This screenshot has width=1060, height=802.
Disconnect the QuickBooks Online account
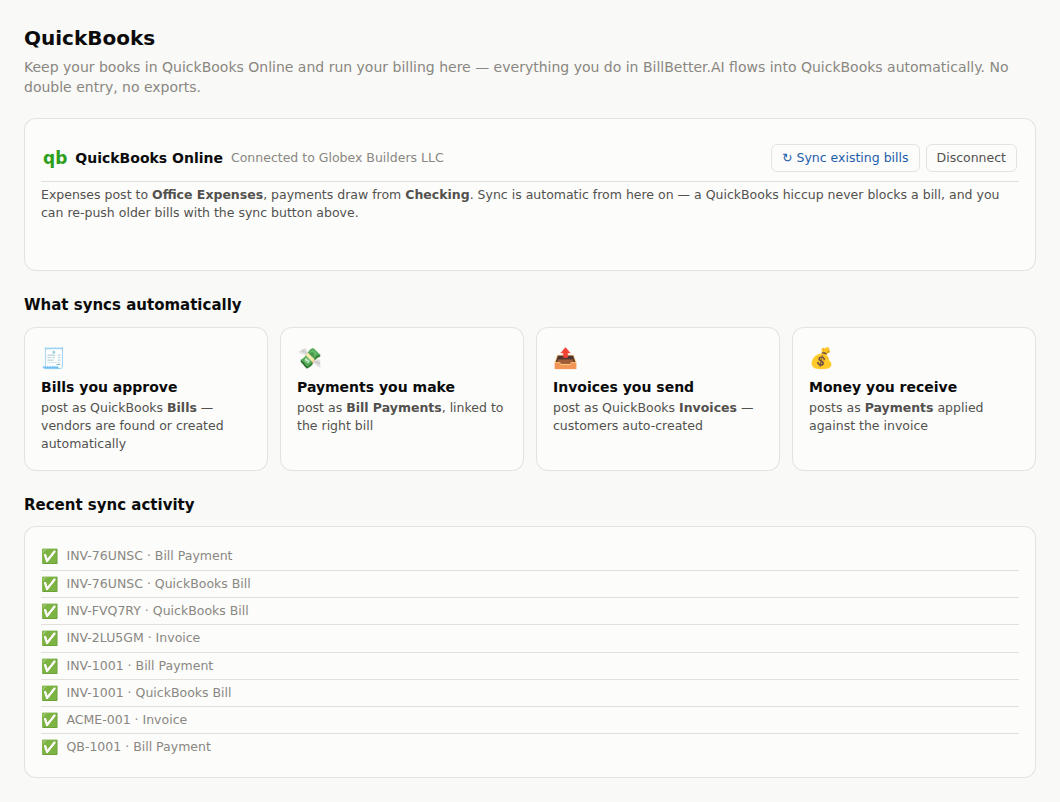pos(971,158)
